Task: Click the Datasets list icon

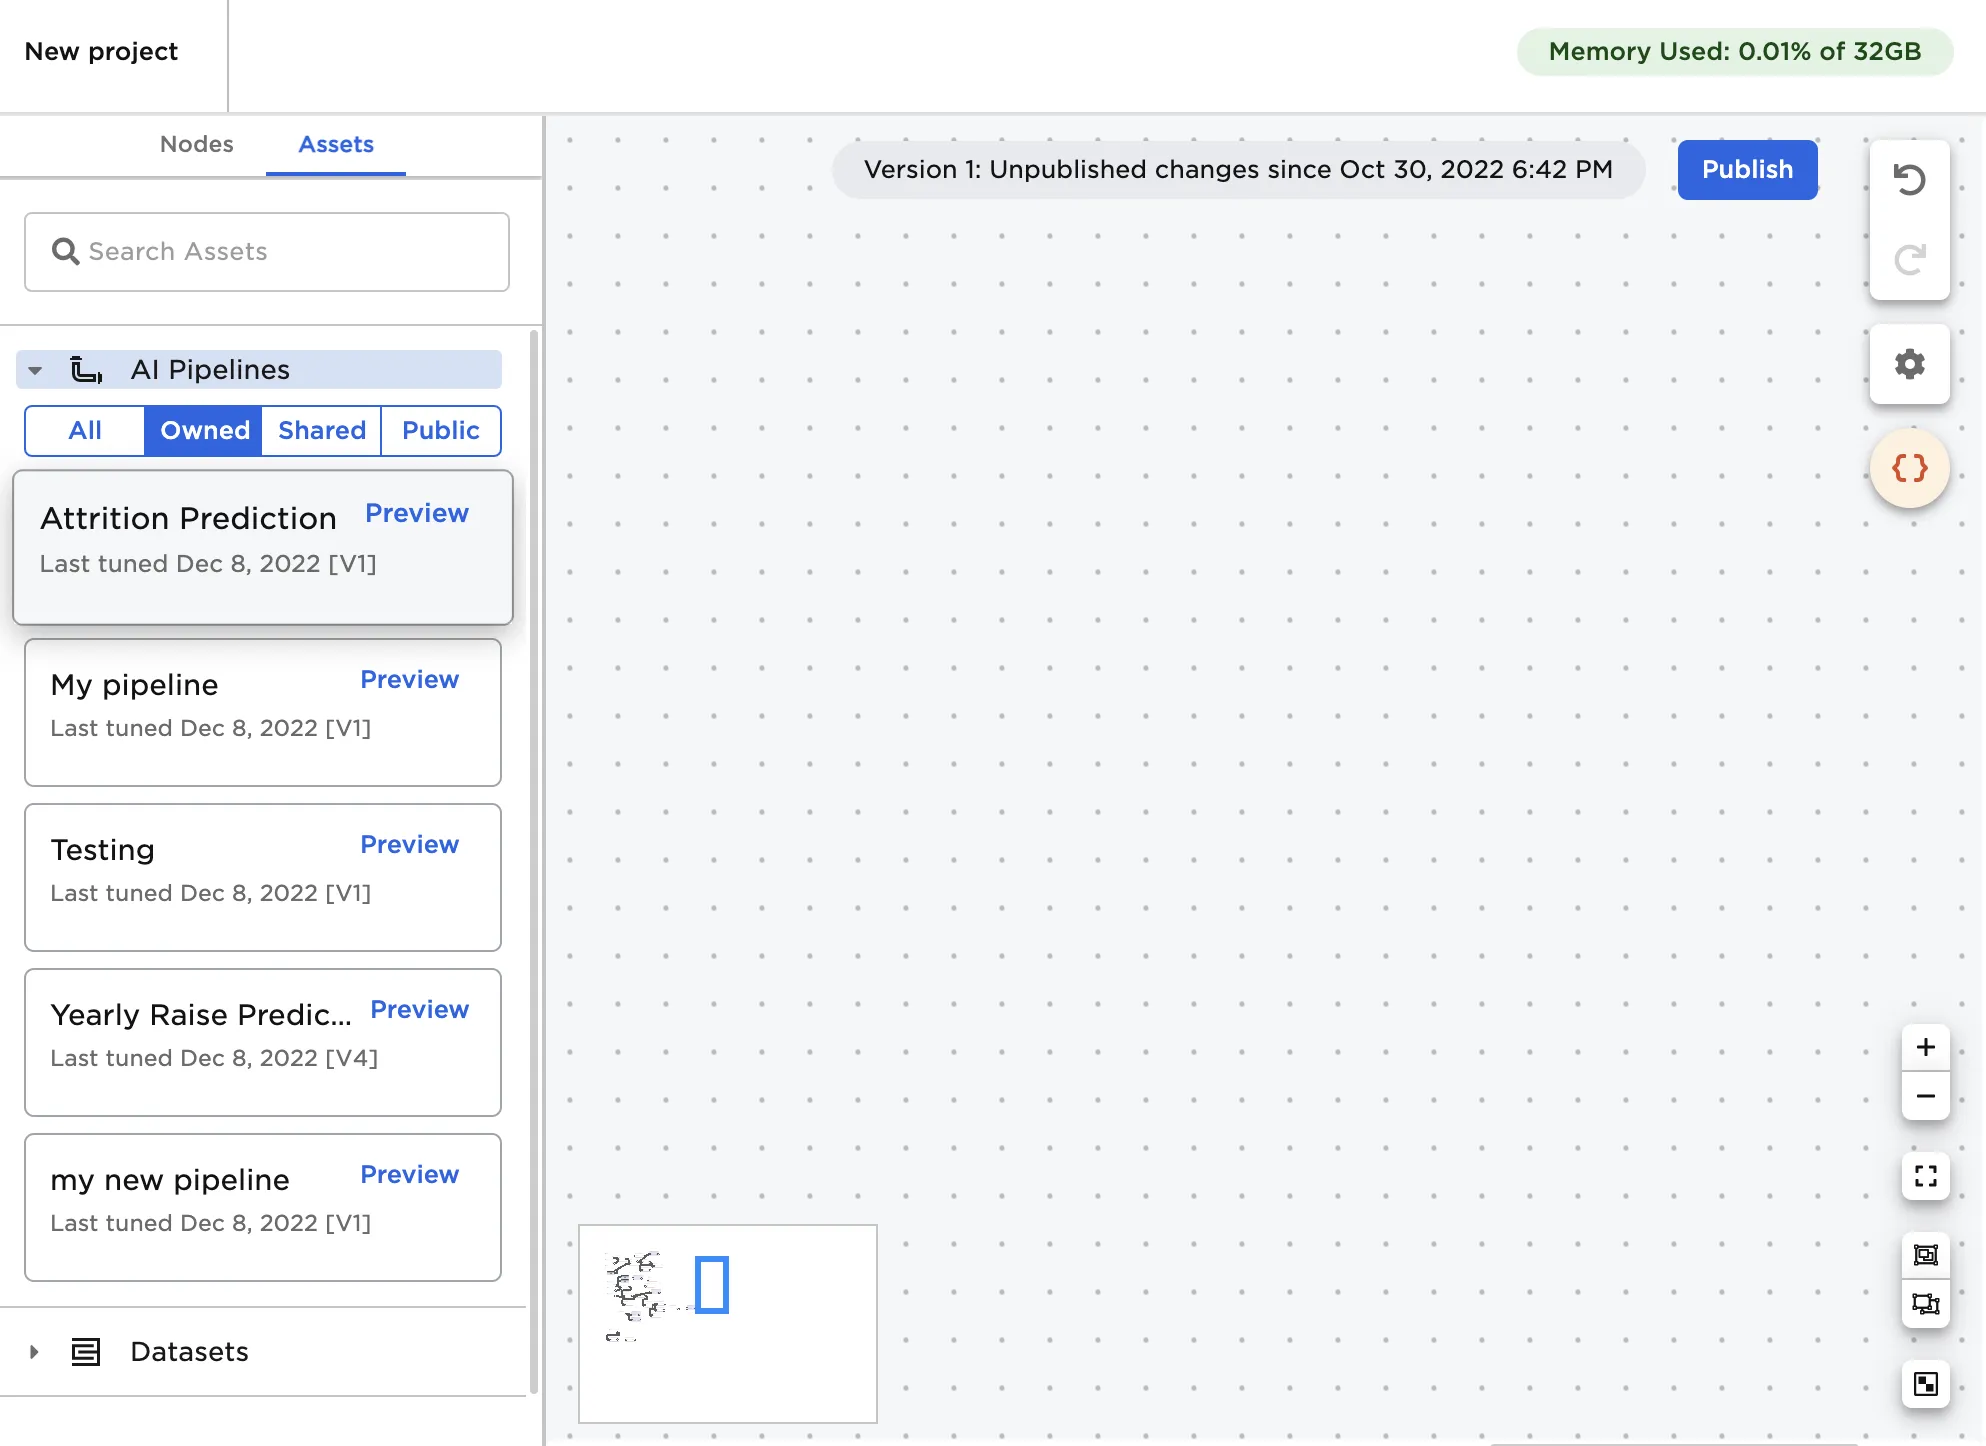Action: [87, 1352]
